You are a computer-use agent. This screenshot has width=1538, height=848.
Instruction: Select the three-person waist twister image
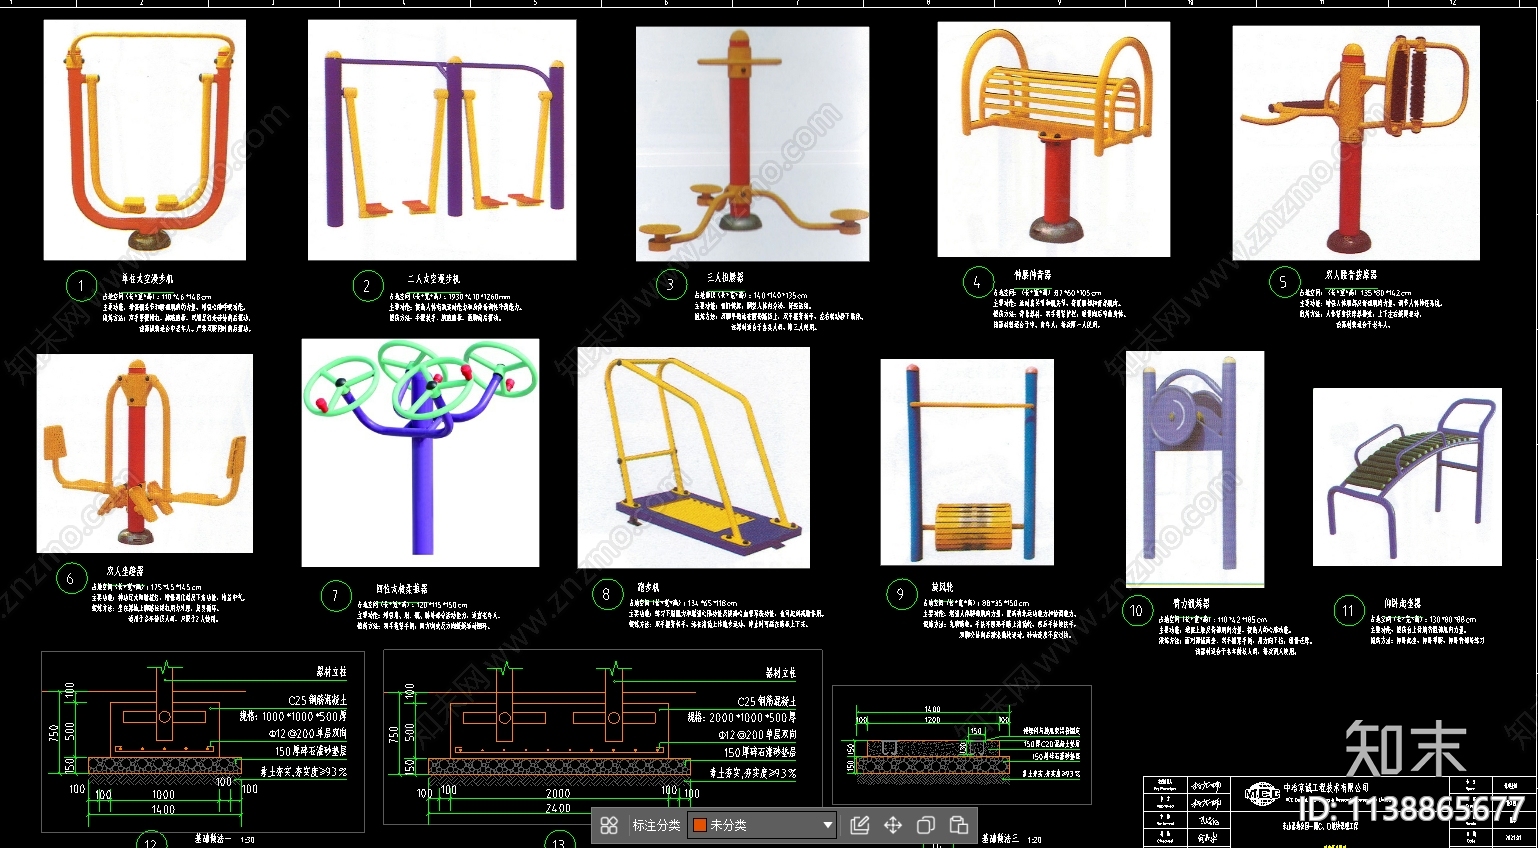752,143
